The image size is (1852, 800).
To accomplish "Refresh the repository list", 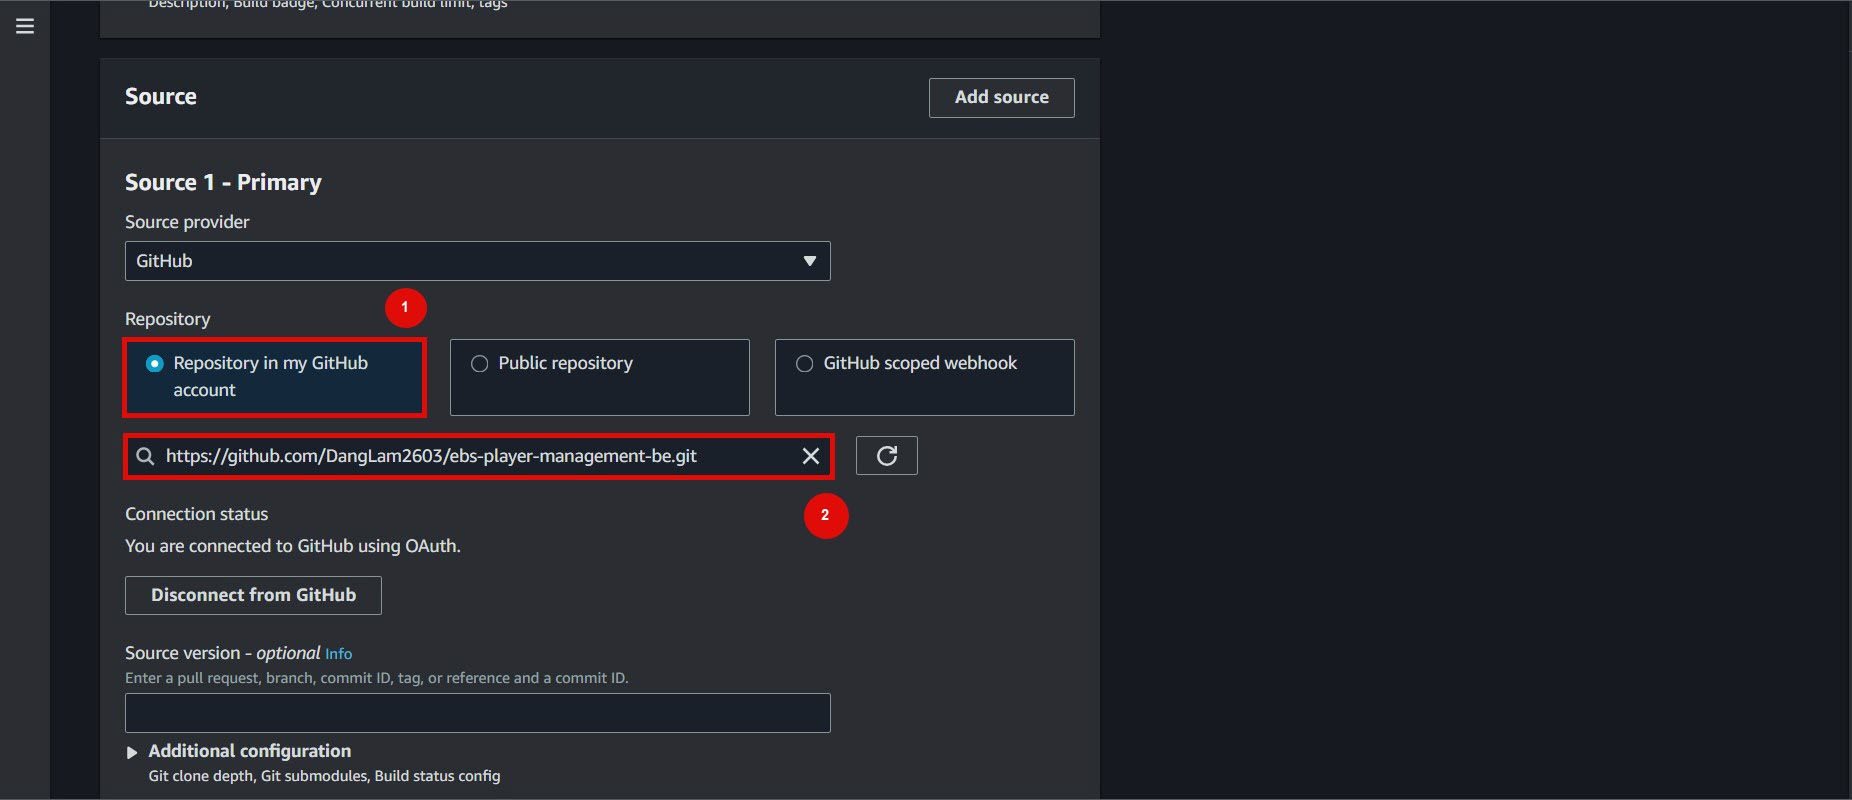I will point(886,456).
